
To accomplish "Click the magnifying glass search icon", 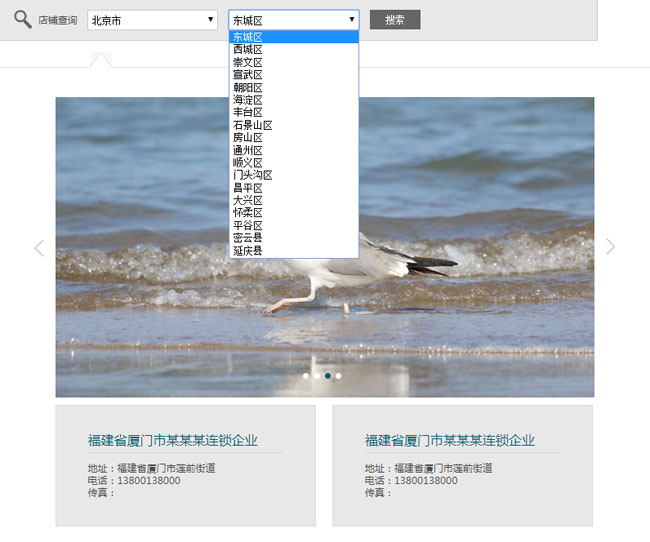I will coord(22,19).
